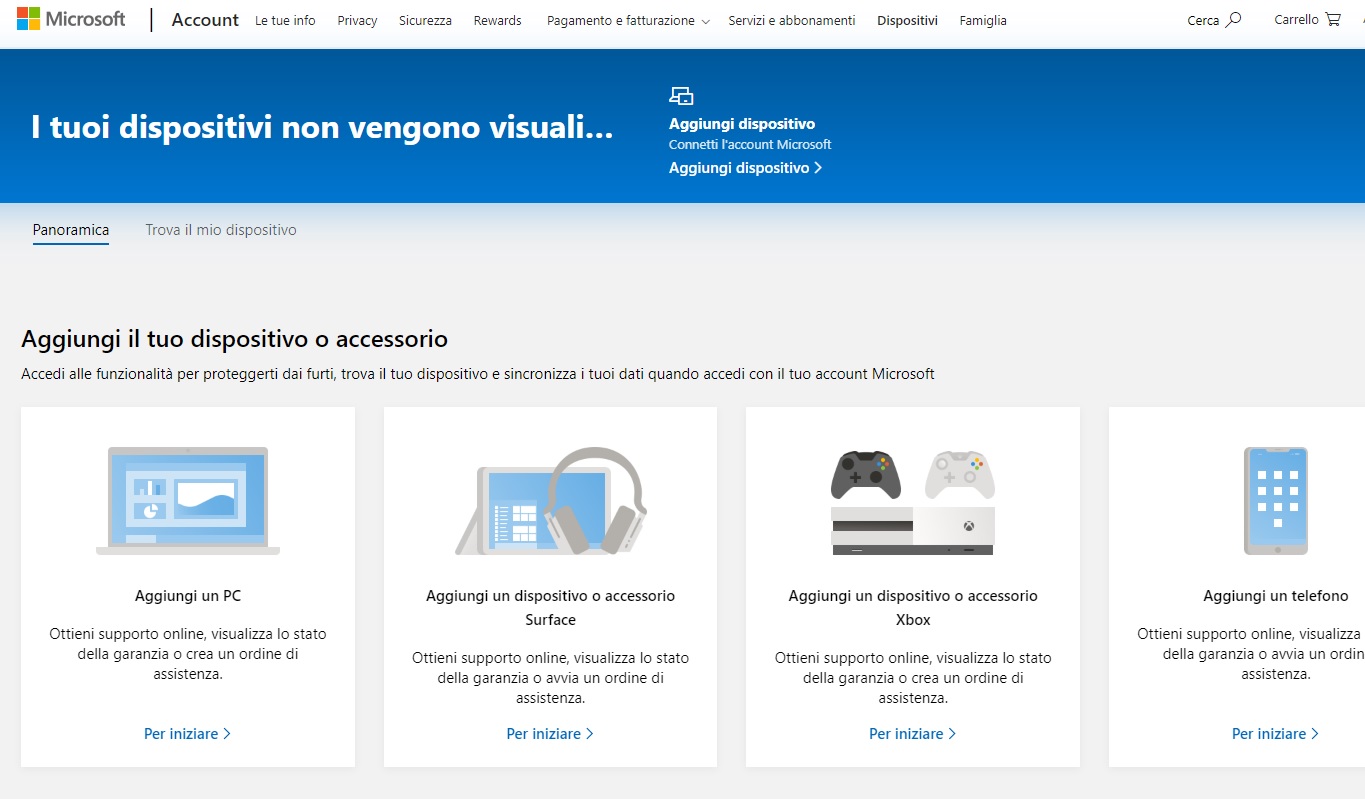Image resolution: width=1365 pixels, height=799 pixels.
Task: Click the Microsoft logo
Action: [71, 19]
